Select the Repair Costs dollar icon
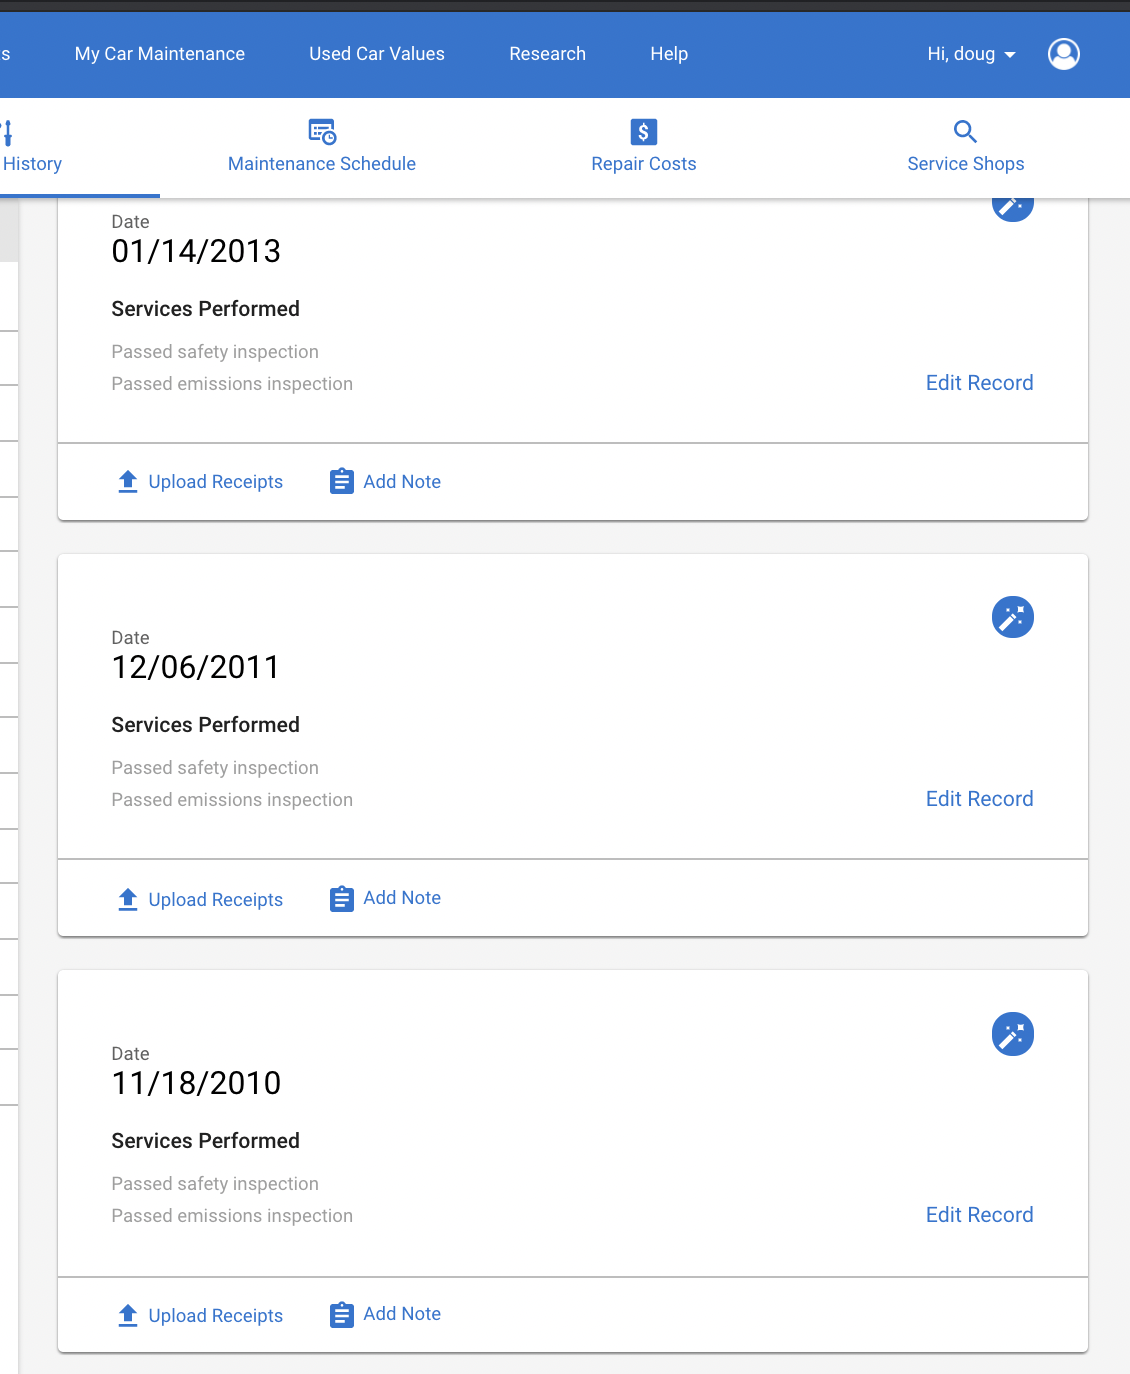 tap(644, 132)
